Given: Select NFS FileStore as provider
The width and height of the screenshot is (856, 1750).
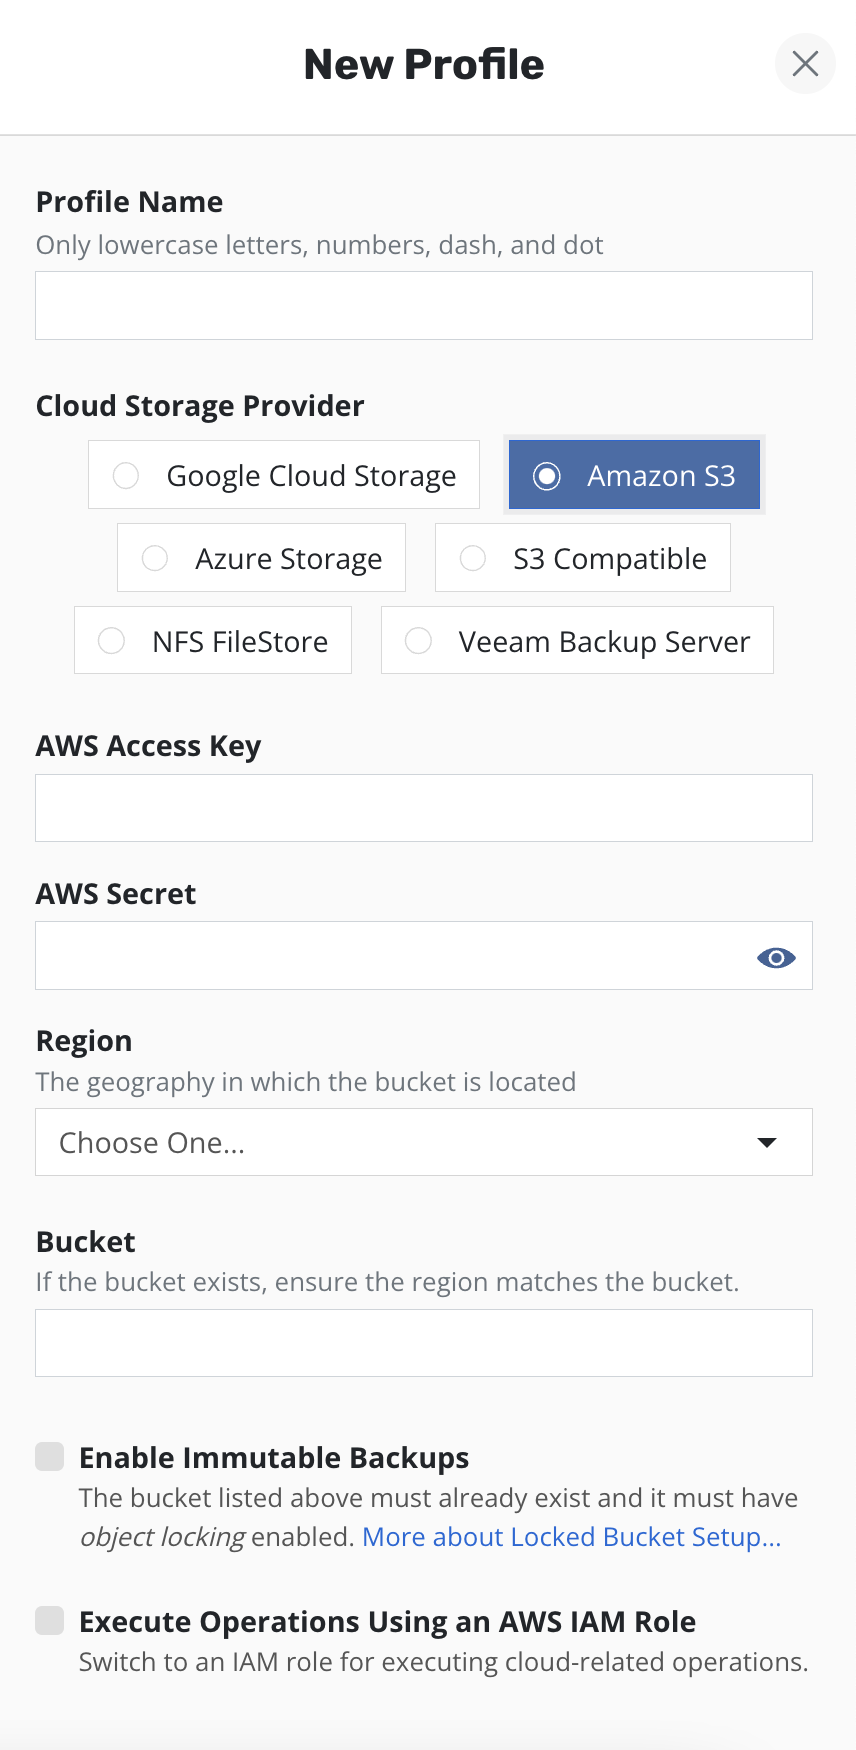Looking at the screenshot, I should (112, 641).
